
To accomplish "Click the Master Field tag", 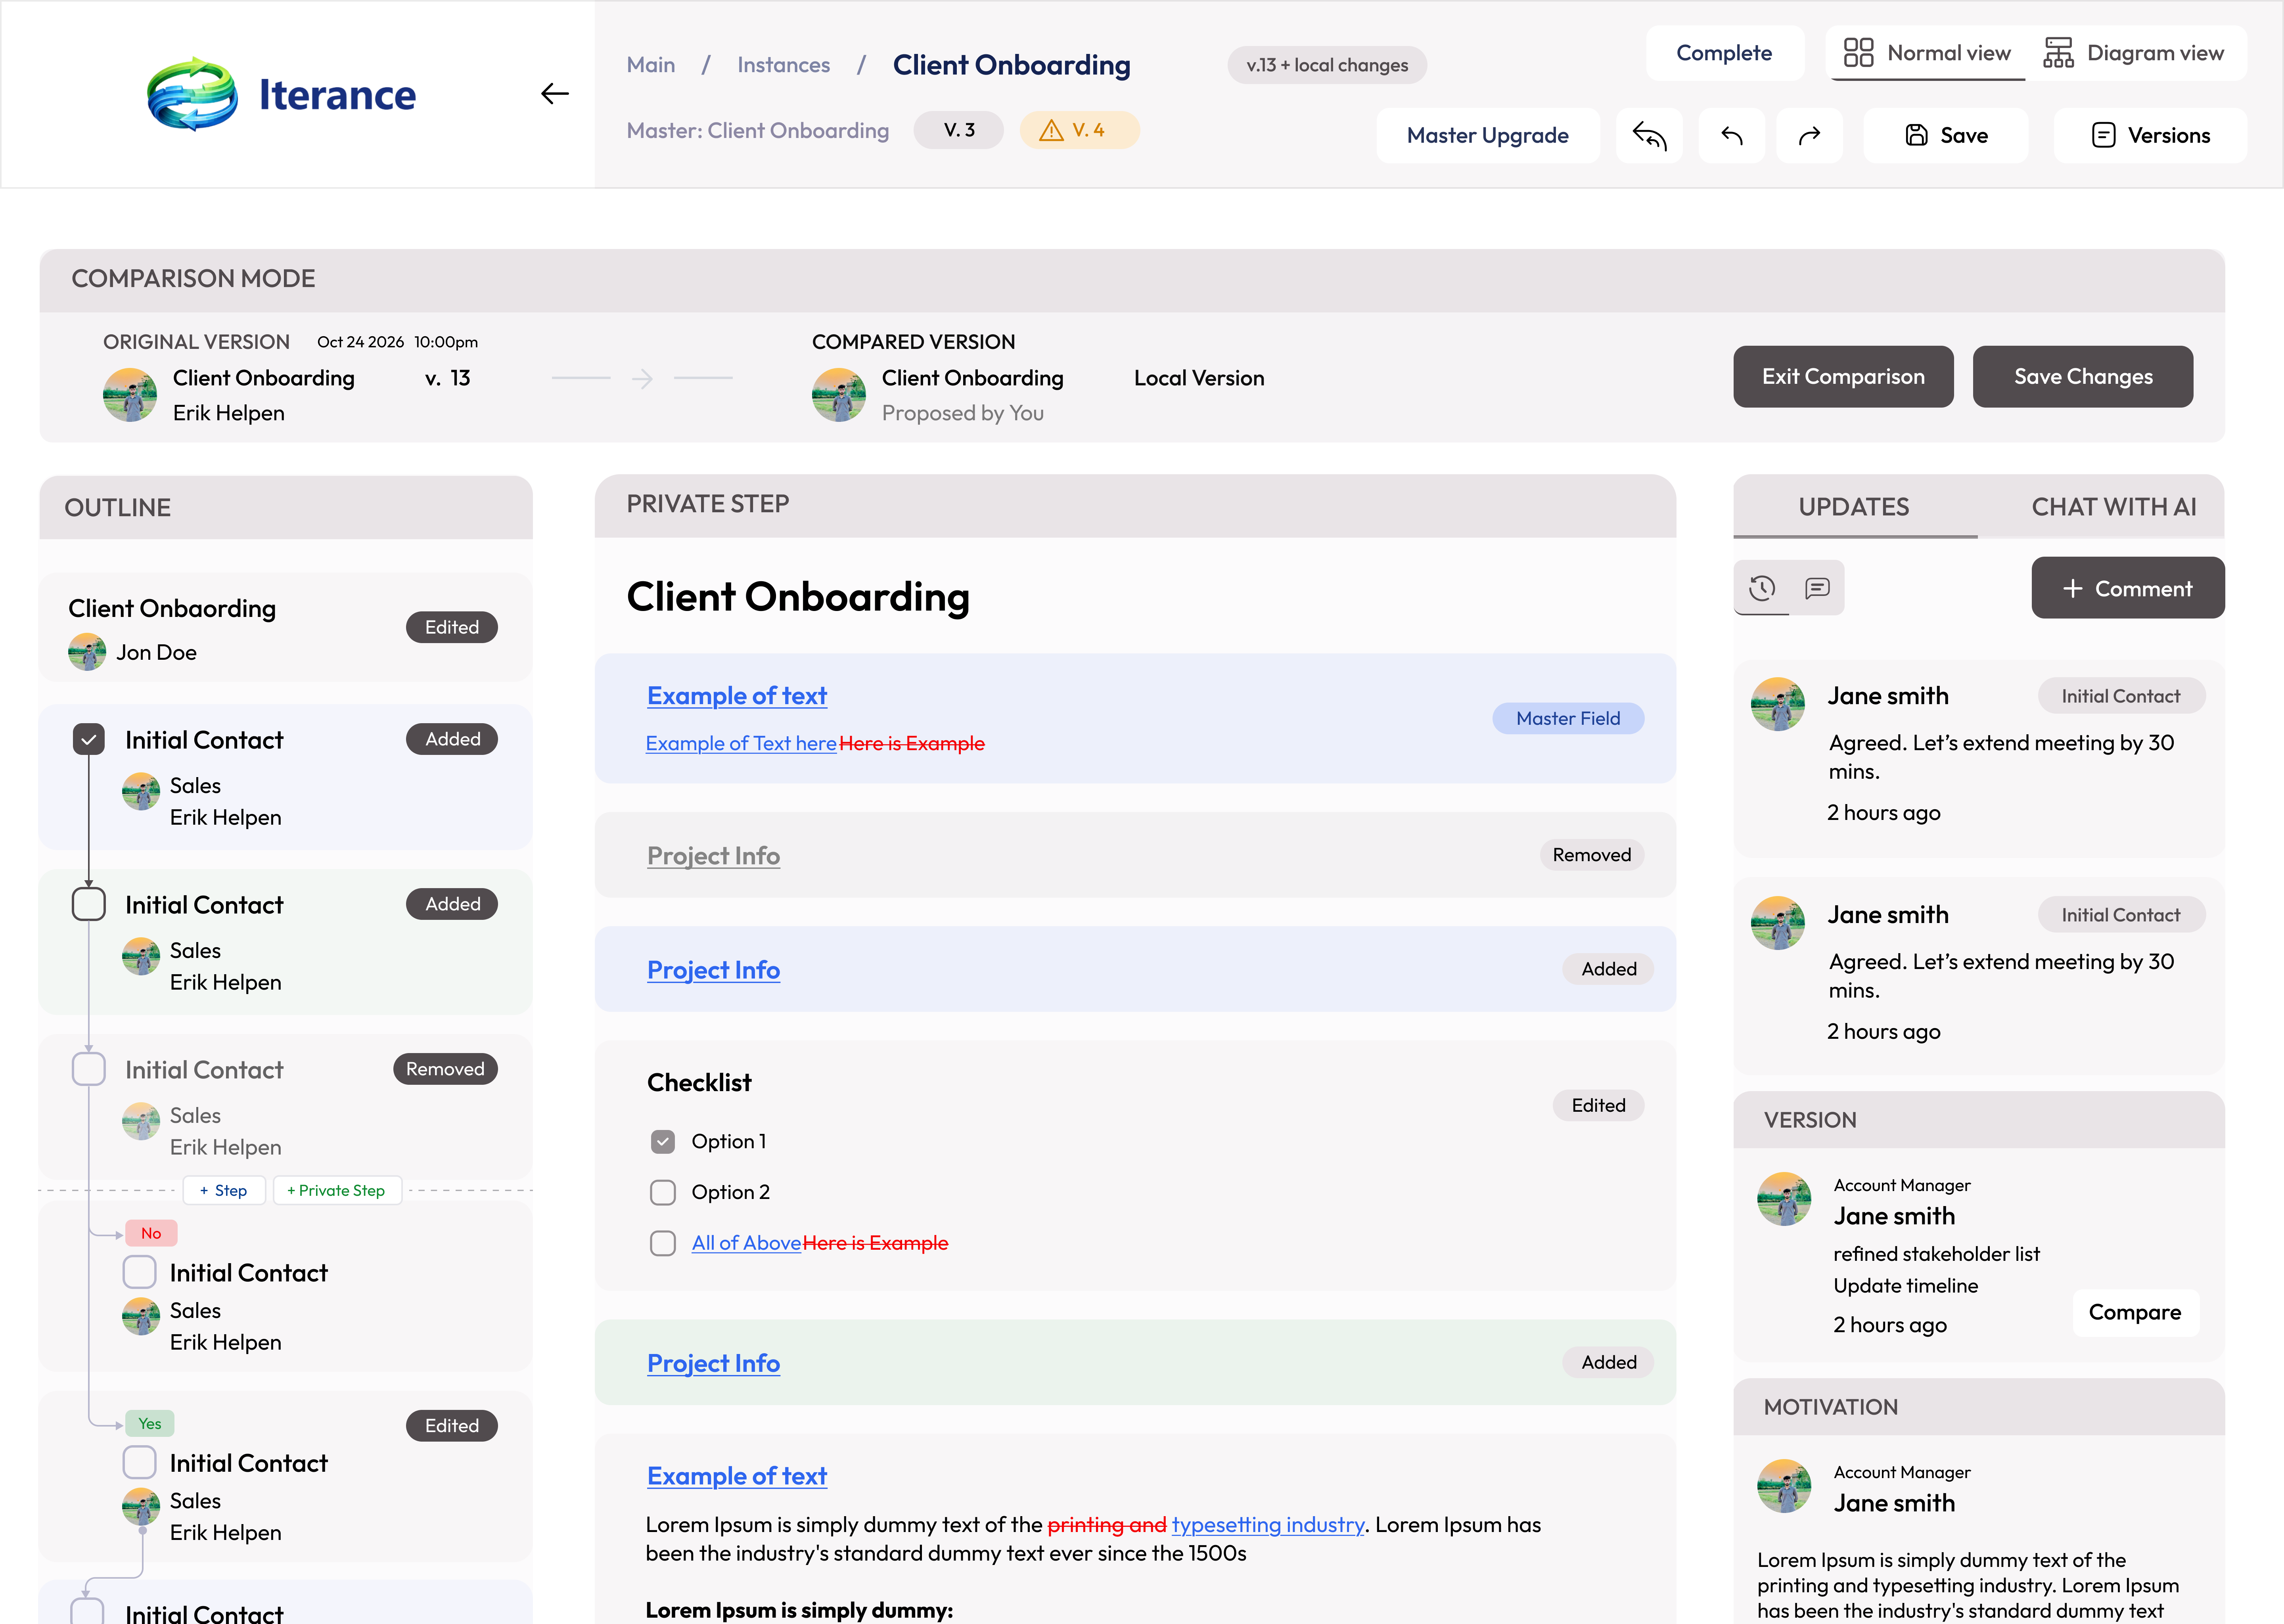I will click(1567, 718).
